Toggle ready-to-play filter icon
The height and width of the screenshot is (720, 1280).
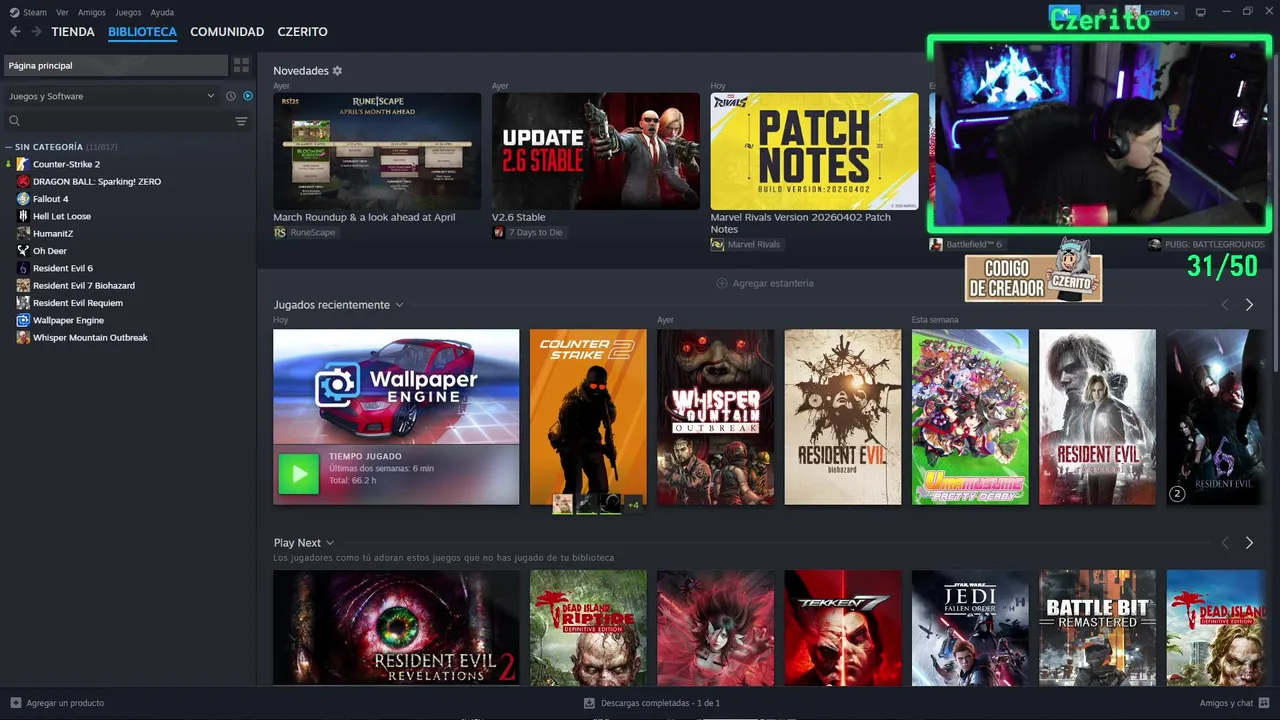click(248, 96)
